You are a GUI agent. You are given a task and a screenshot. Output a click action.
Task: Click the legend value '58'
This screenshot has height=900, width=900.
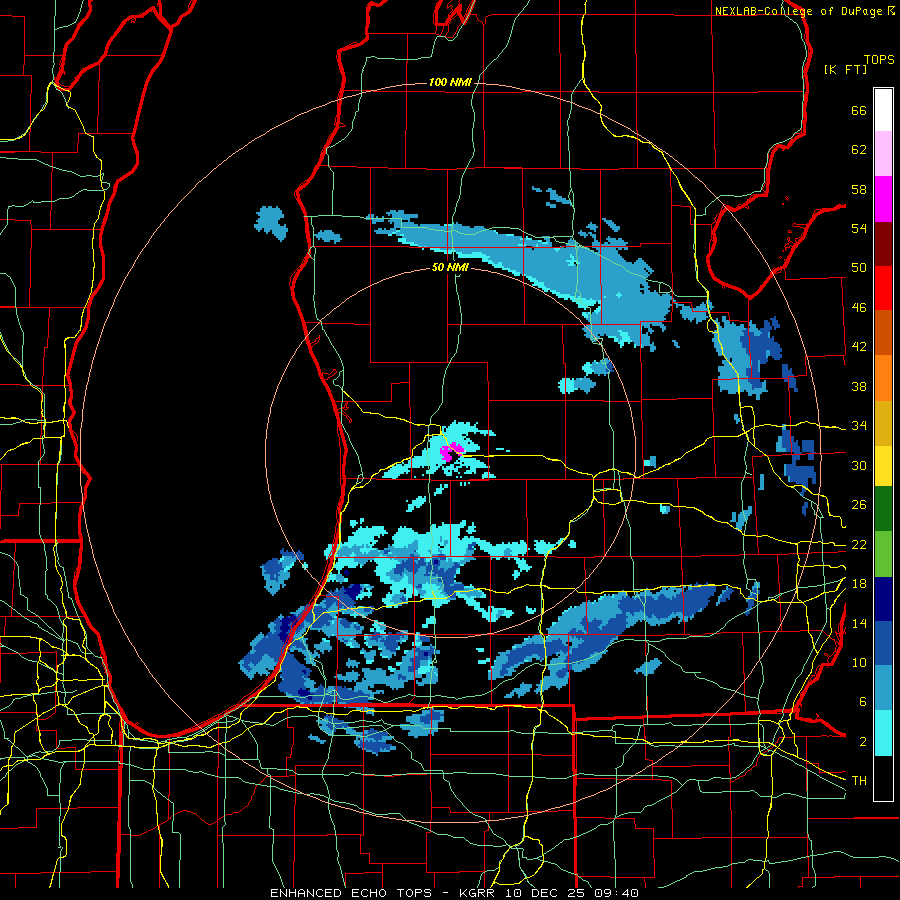click(859, 189)
